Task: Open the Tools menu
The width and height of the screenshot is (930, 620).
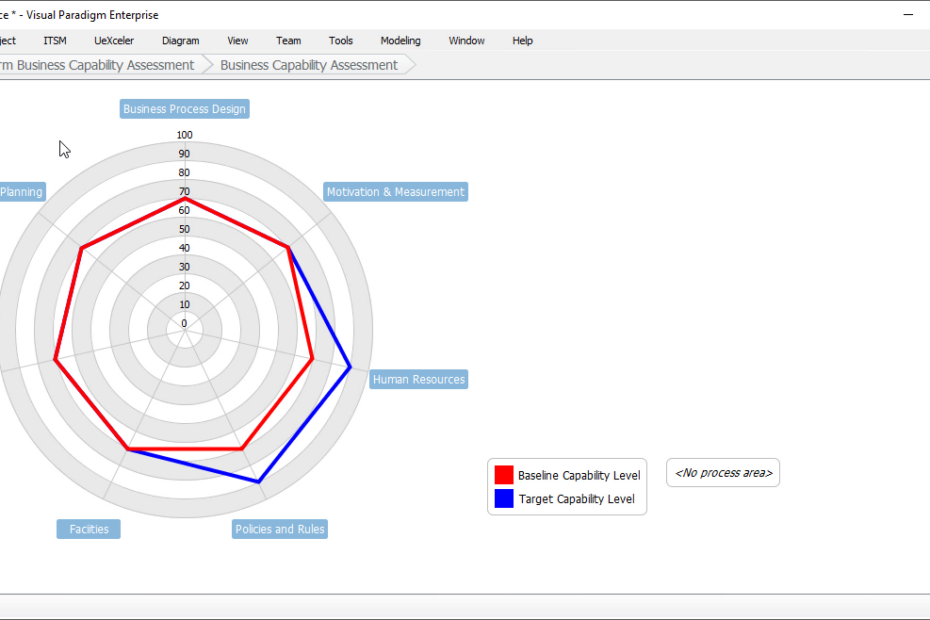Action: click(341, 41)
